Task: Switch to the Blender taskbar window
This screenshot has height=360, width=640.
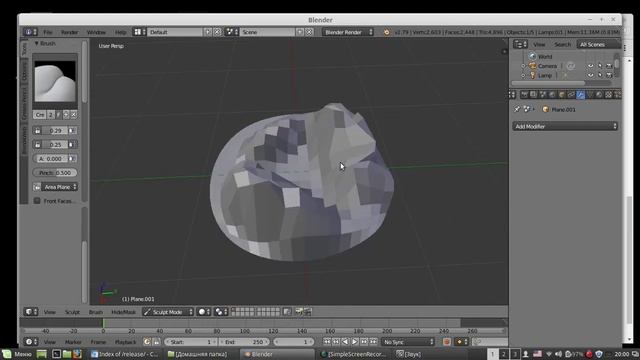Action: tap(277, 354)
